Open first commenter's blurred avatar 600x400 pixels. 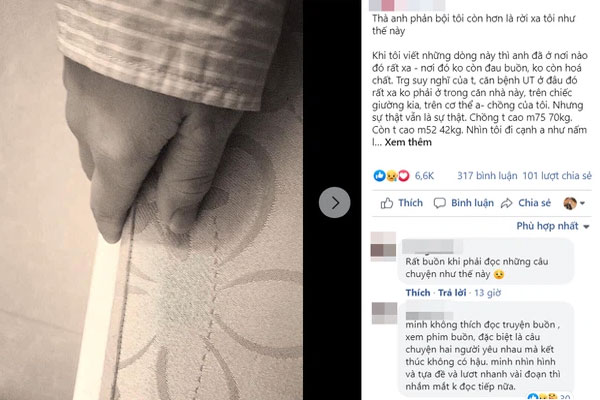tap(383, 247)
